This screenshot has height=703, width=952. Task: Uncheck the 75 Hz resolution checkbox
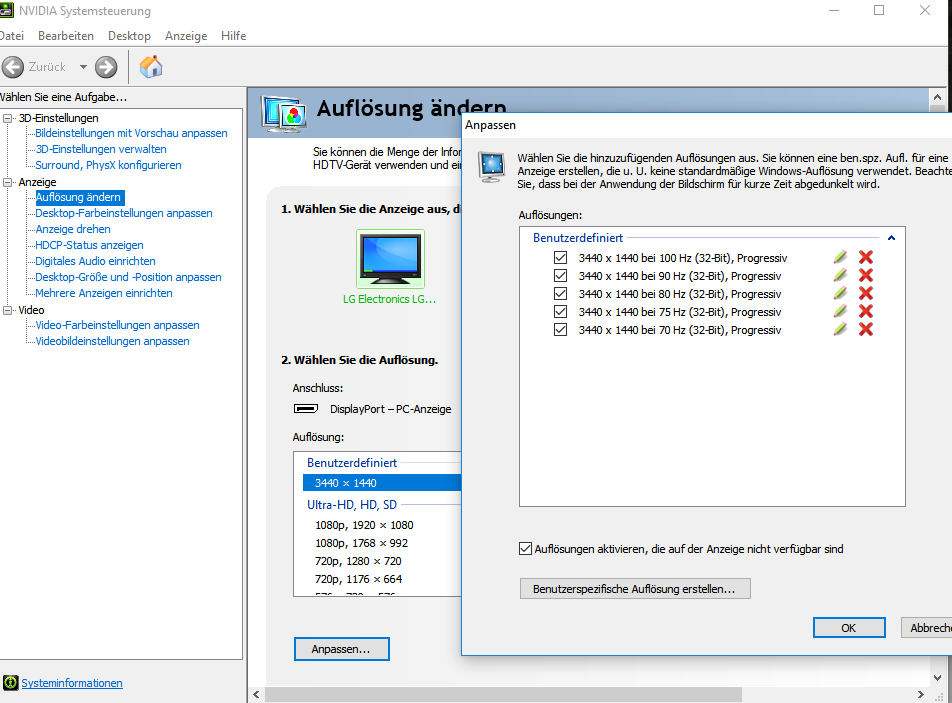pos(560,311)
